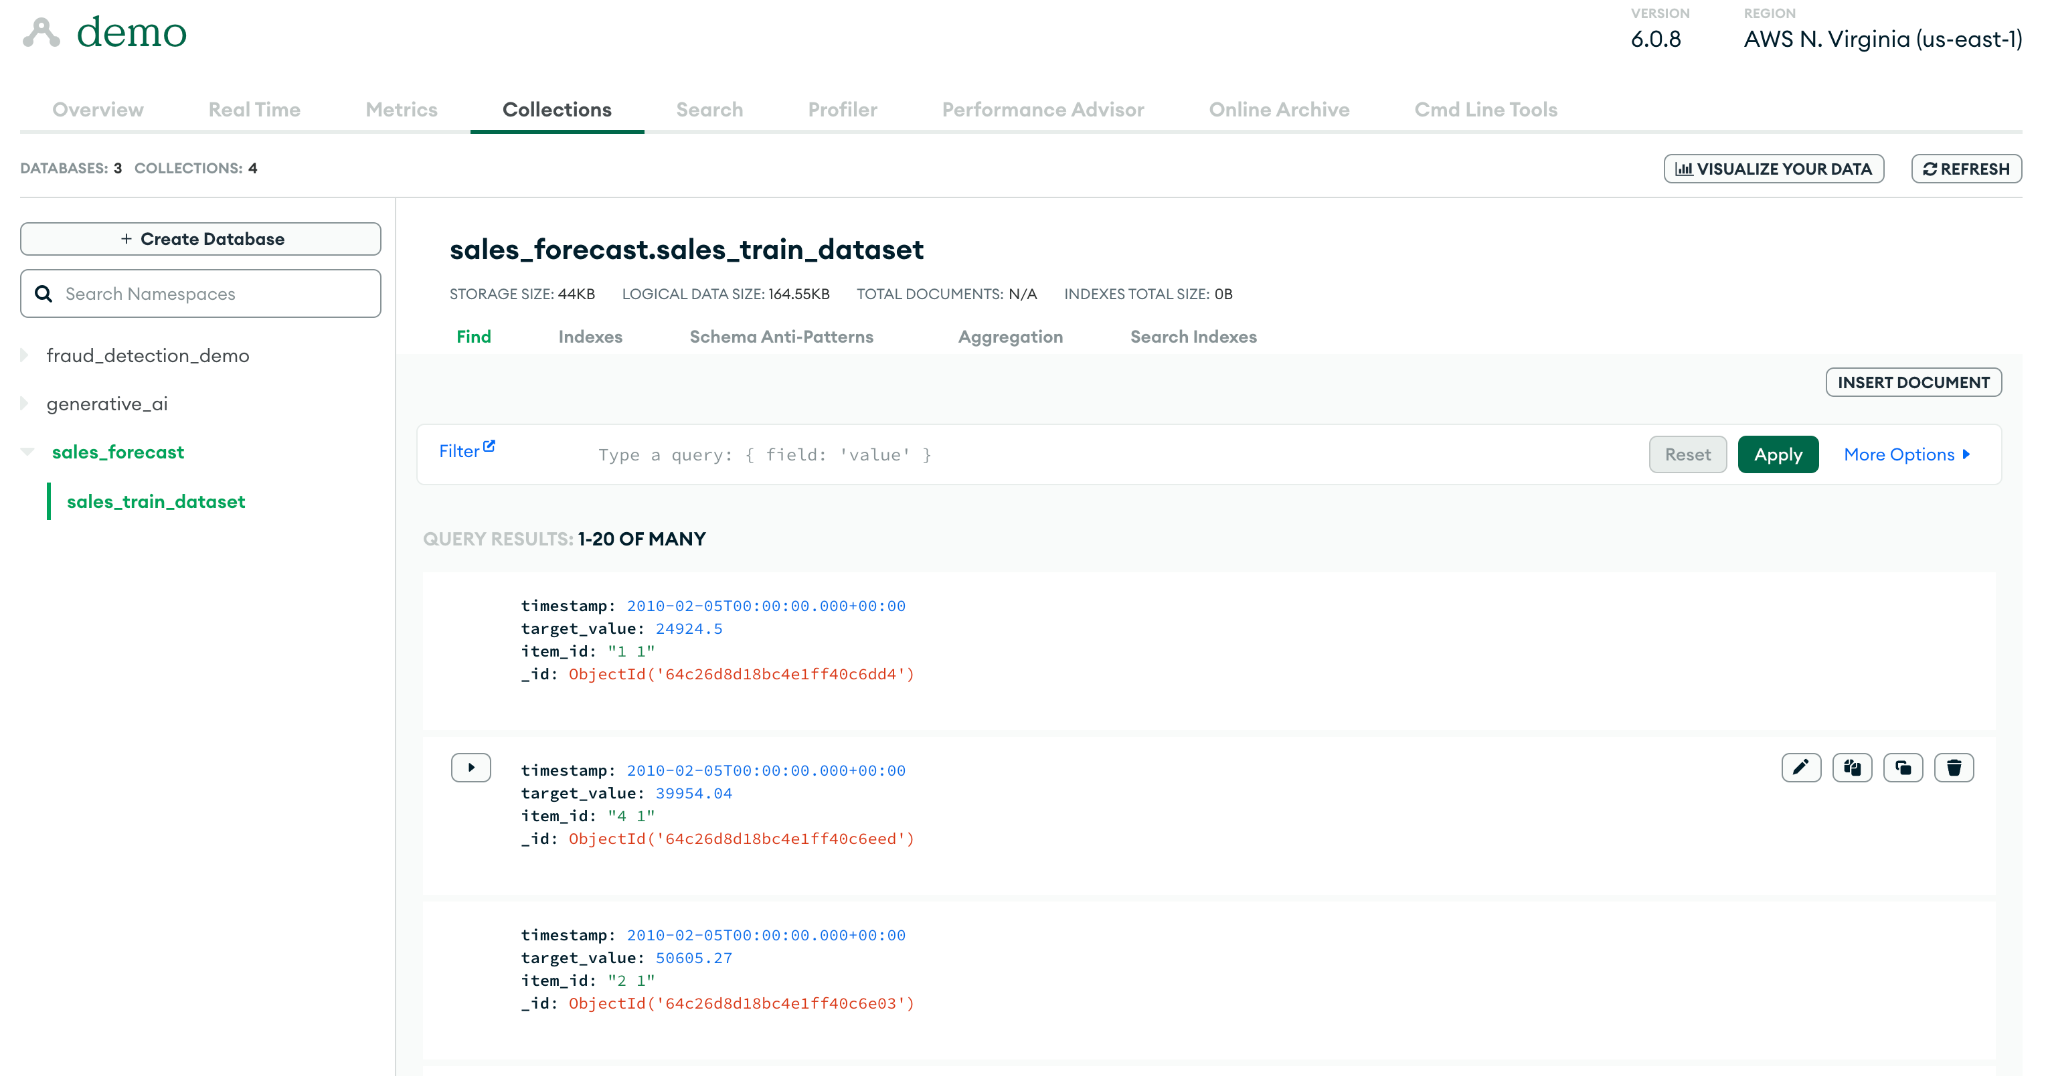Open the Online Archive tab

(x=1279, y=110)
